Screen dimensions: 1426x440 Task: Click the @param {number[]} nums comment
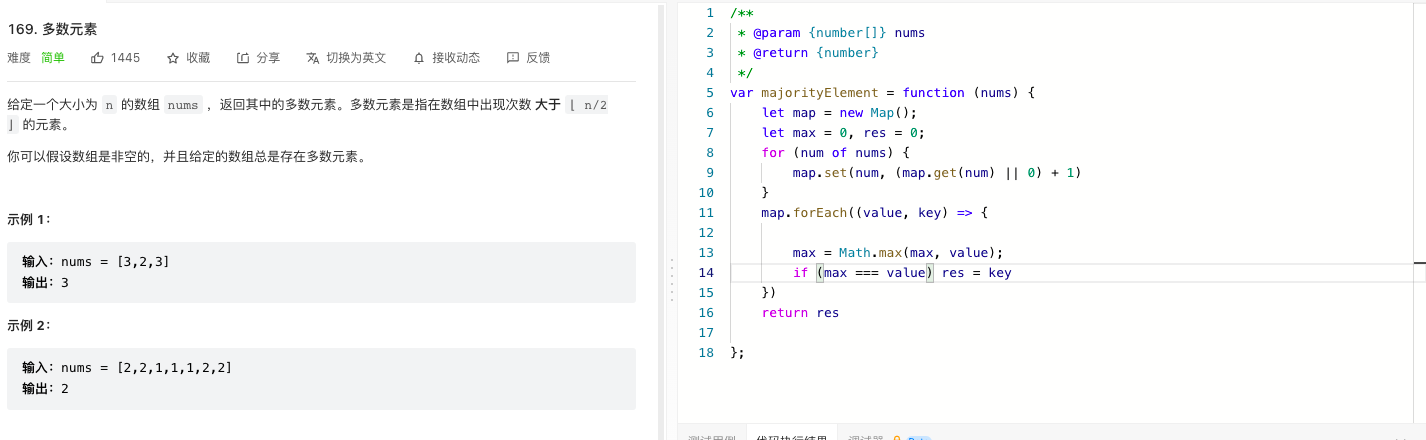coord(831,32)
